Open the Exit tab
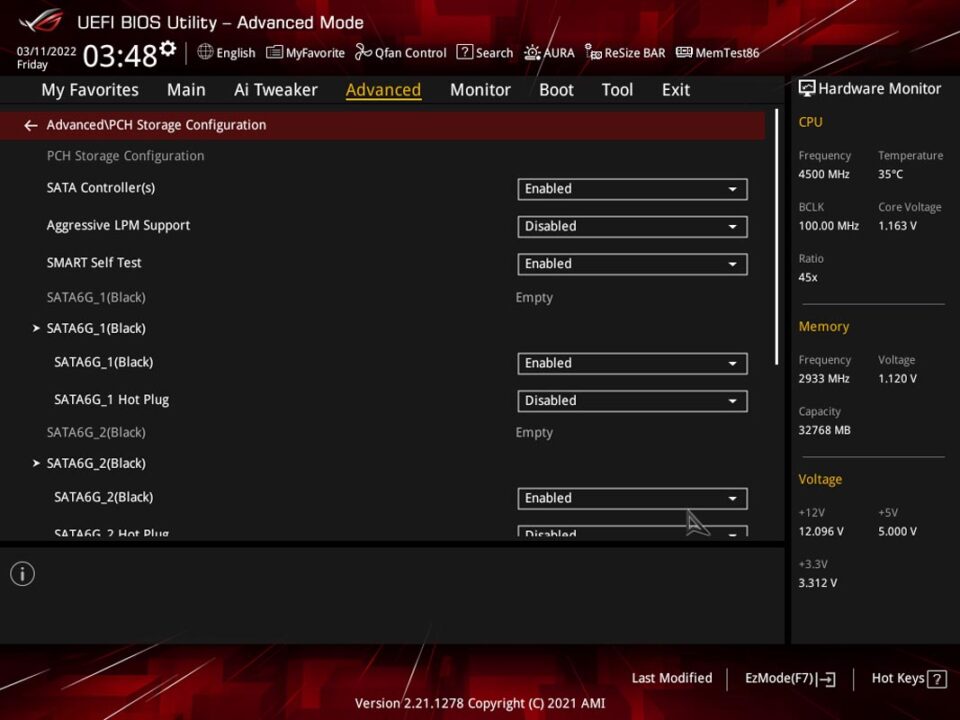Screen dimensions: 960x720 676,90
